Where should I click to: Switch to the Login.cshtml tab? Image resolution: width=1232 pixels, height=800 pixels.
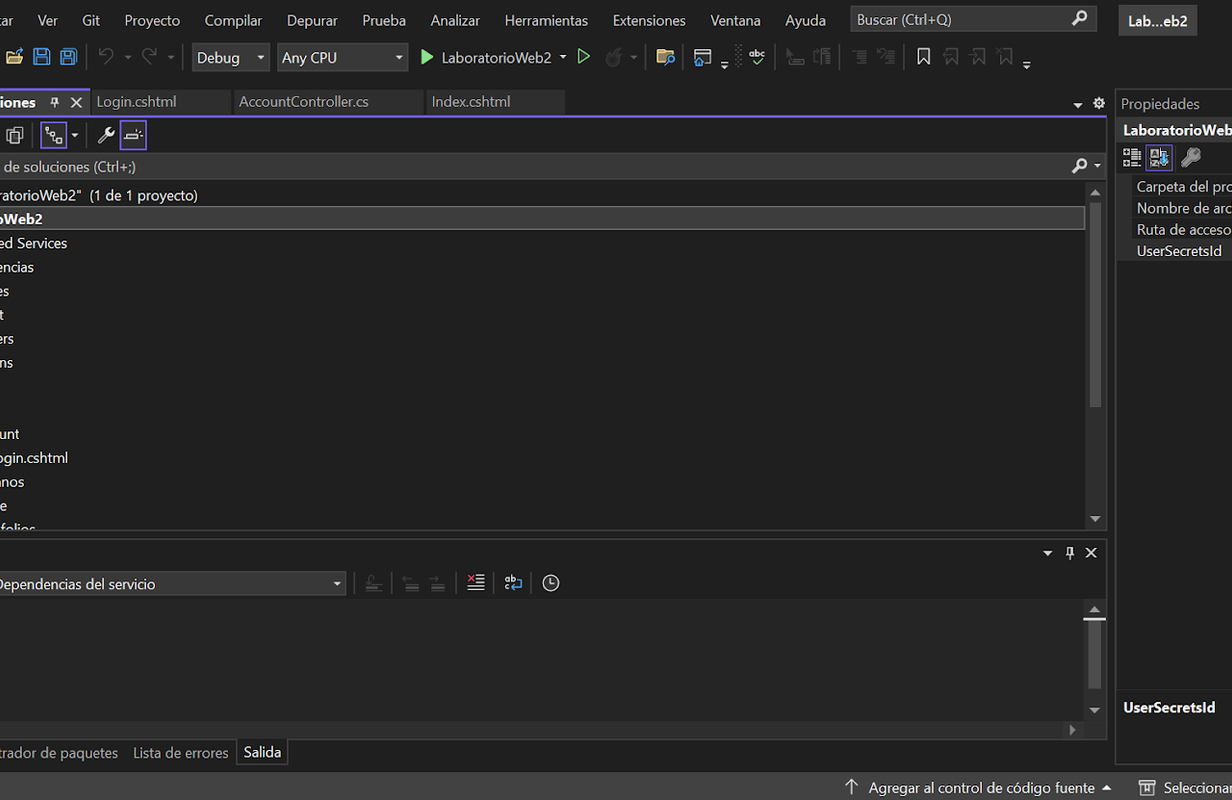pos(160,102)
